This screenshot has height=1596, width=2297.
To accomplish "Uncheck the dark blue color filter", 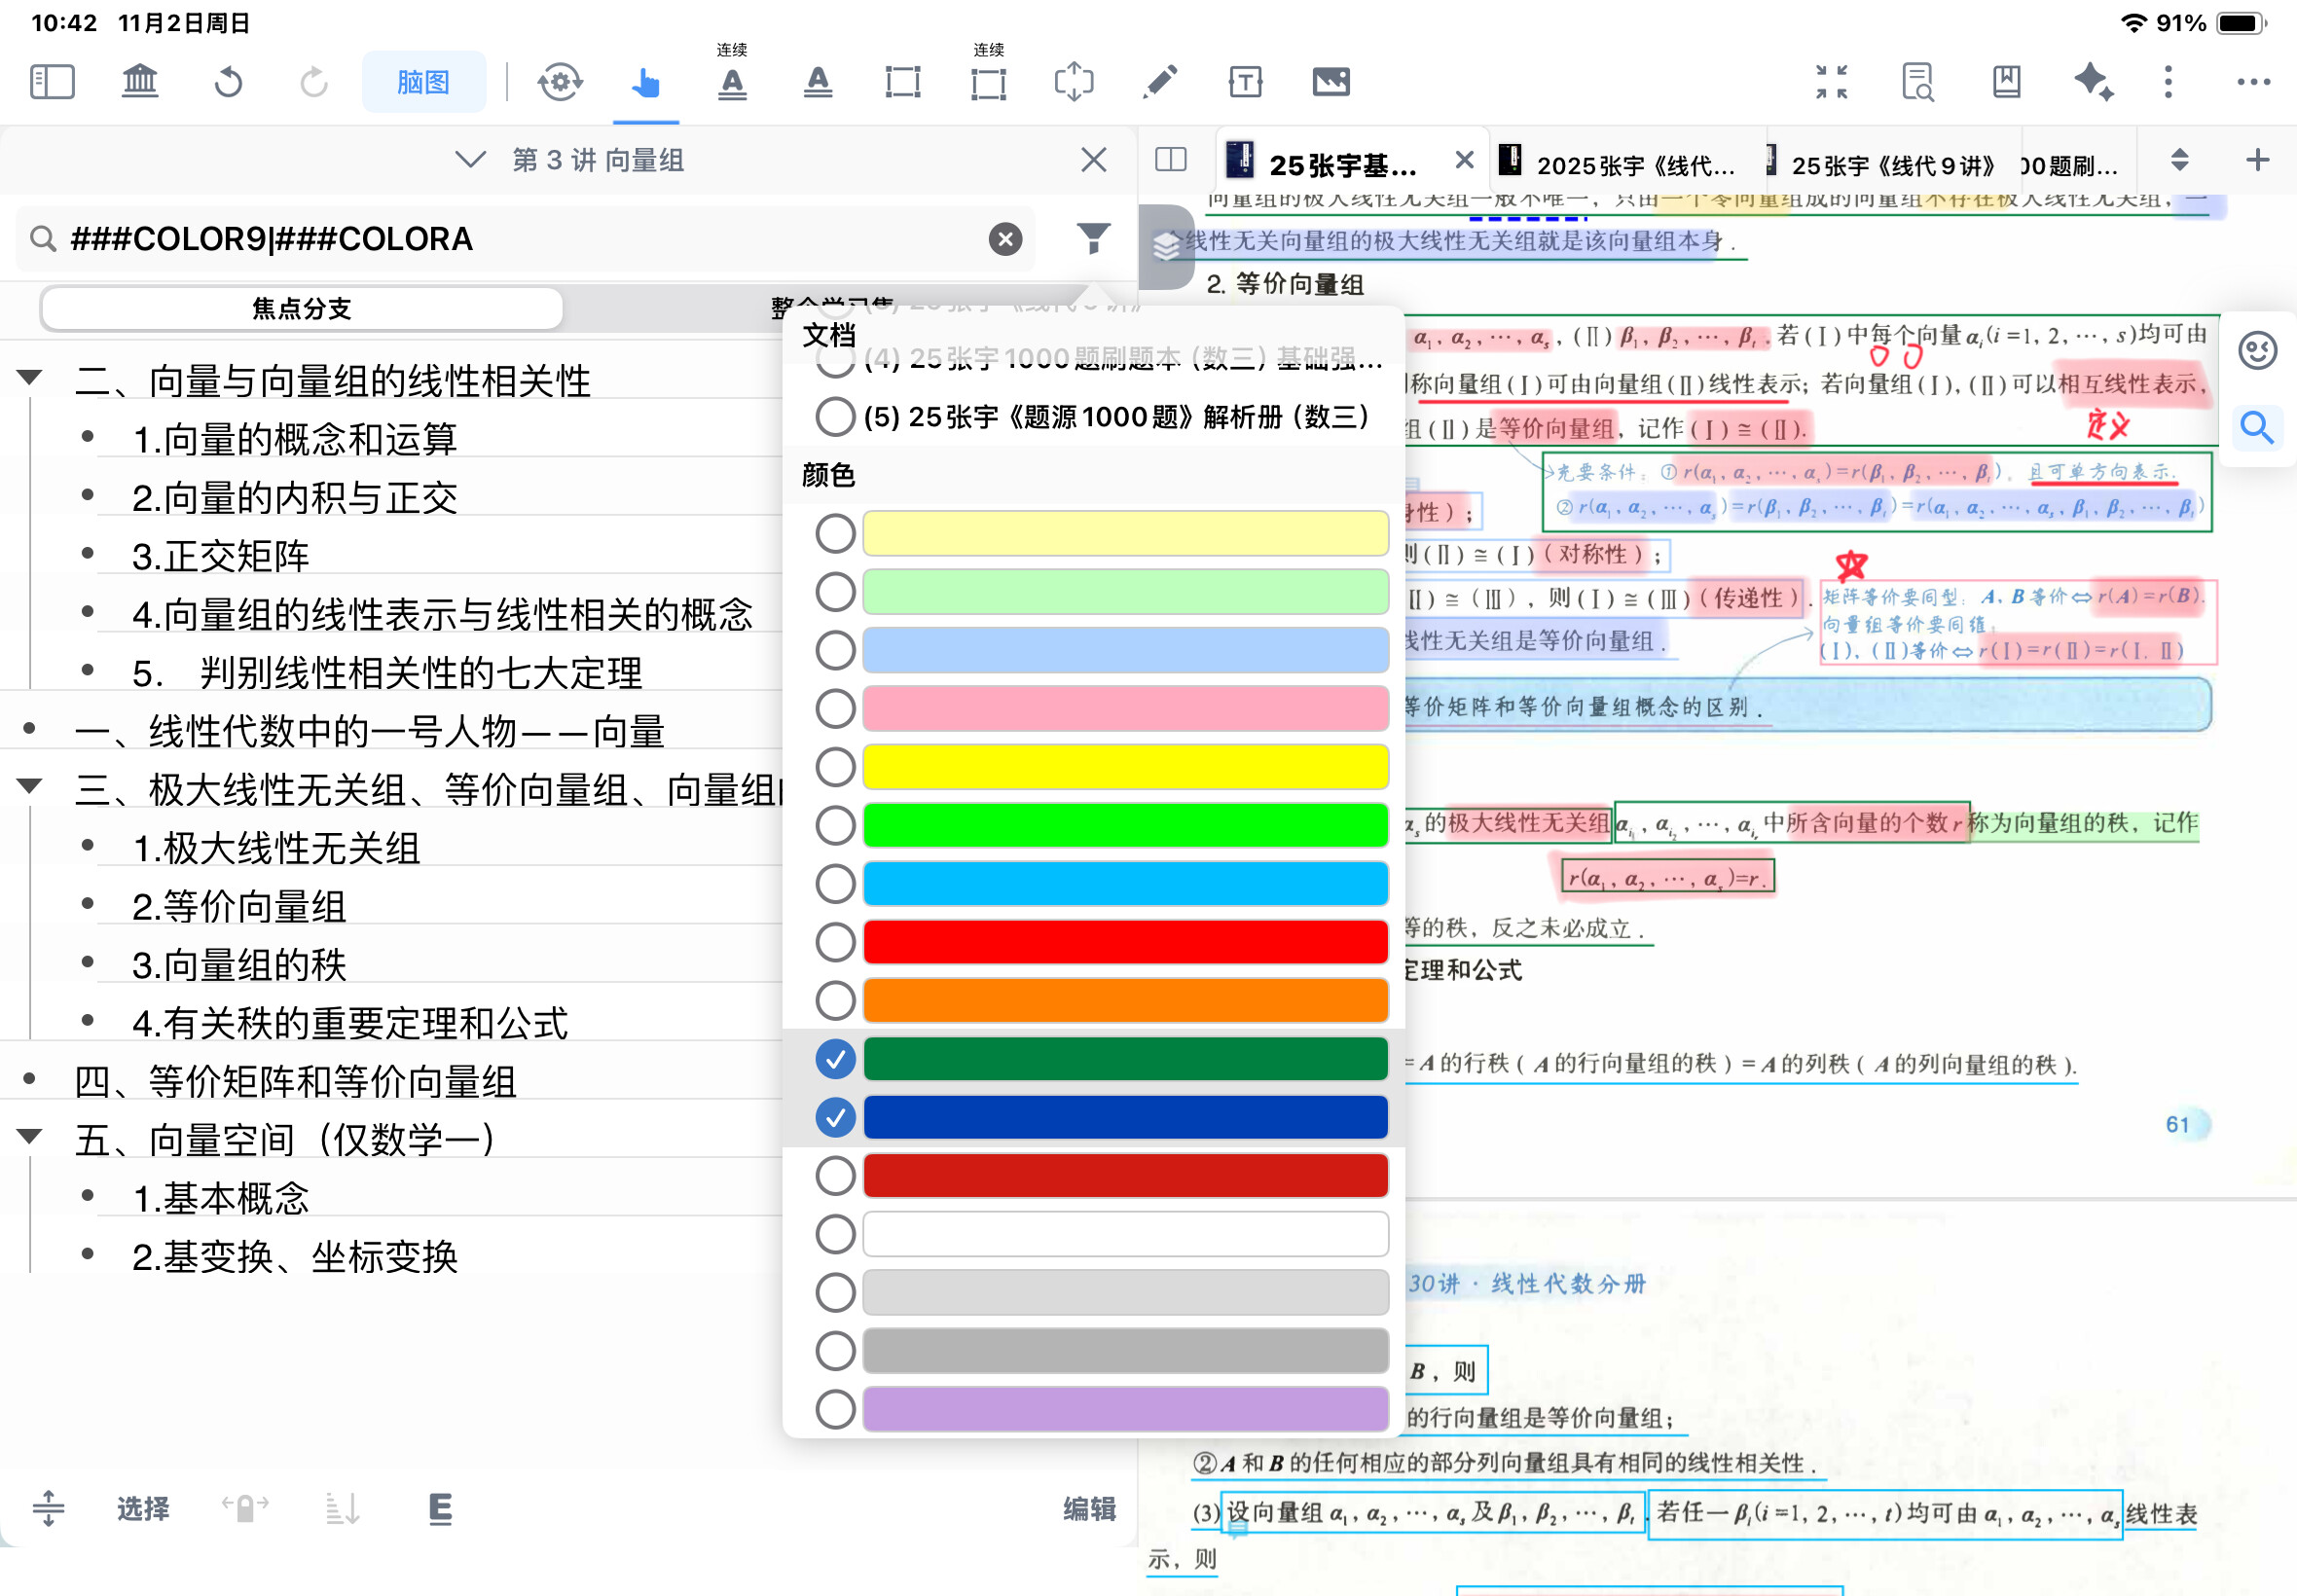I will (x=835, y=1117).
